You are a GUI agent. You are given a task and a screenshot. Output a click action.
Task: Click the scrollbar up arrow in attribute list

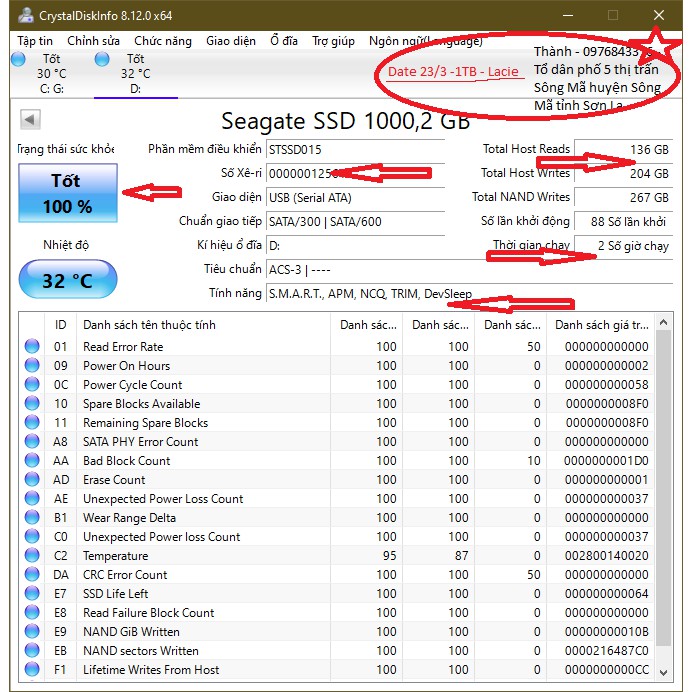[663, 323]
